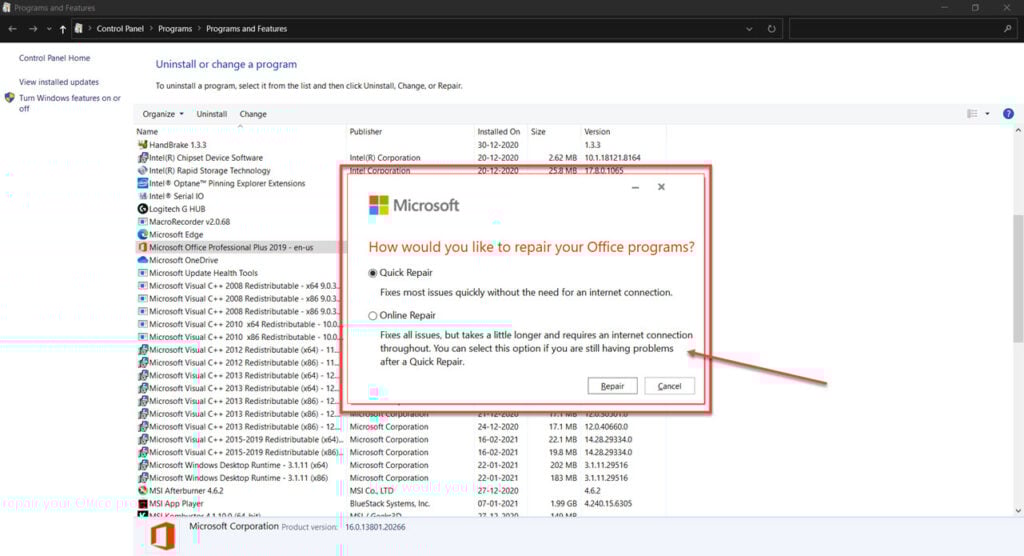Open Turn Windows features on or off
The height and width of the screenshot is (556, 1024).
(x=69, y=103)
